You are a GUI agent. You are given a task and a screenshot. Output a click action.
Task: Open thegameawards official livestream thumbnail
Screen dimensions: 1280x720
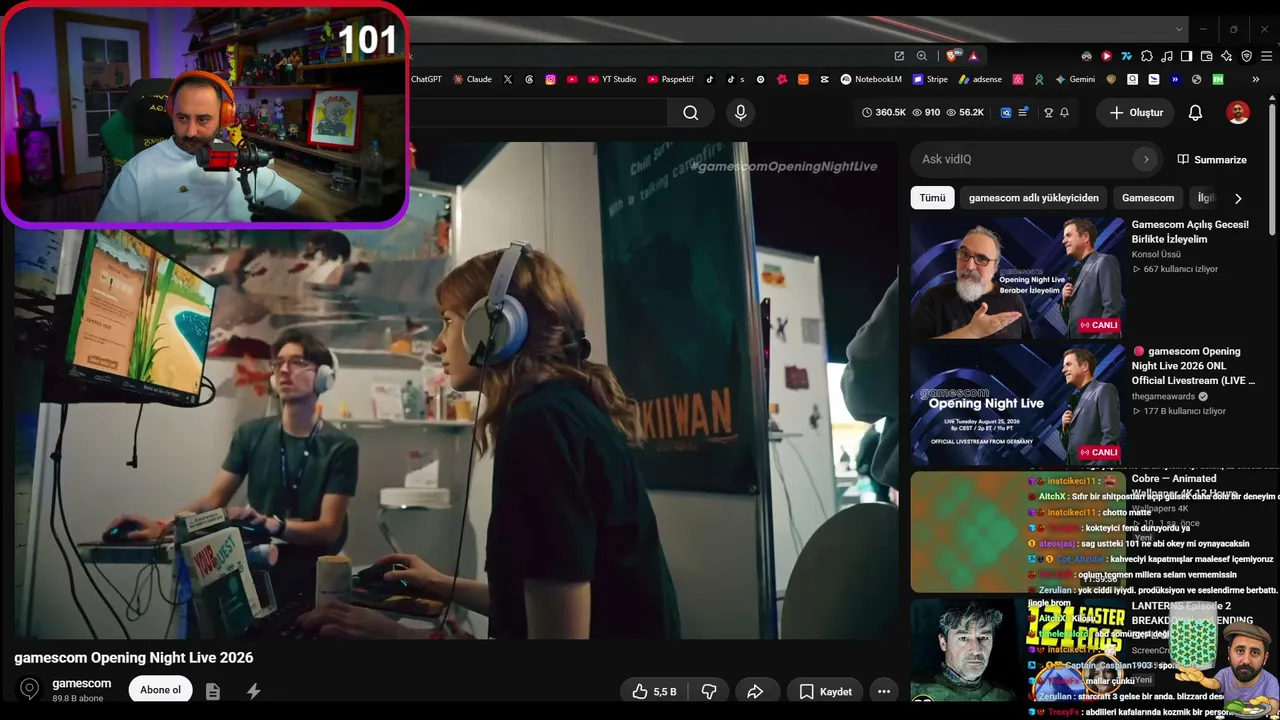pyautogui.click(x=1018, y=405)
